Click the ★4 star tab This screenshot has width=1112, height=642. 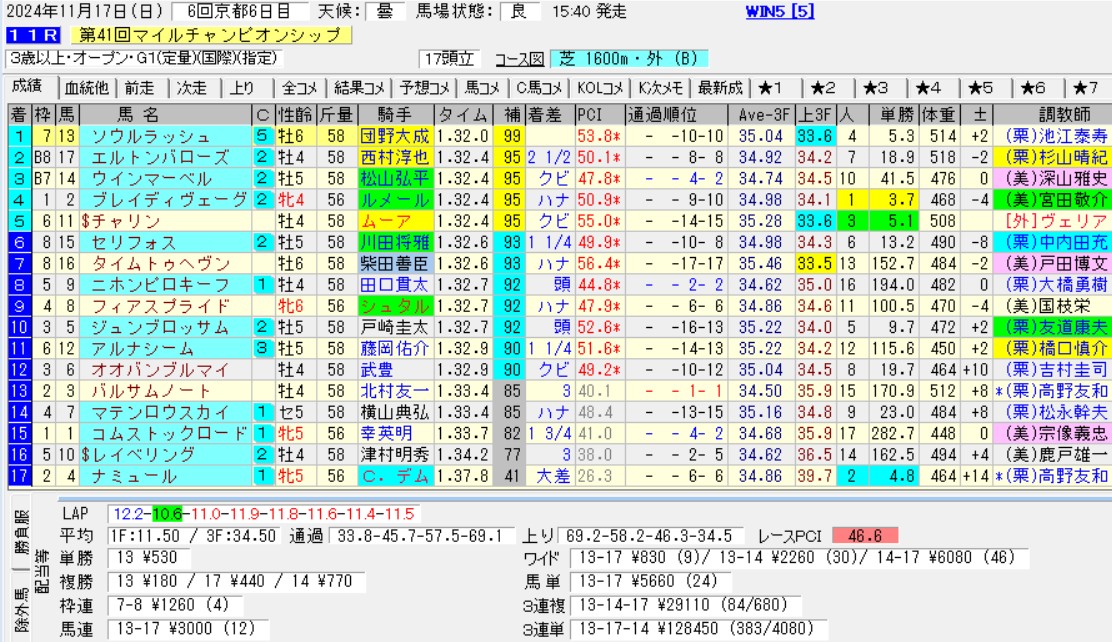[x=929, y=87]
